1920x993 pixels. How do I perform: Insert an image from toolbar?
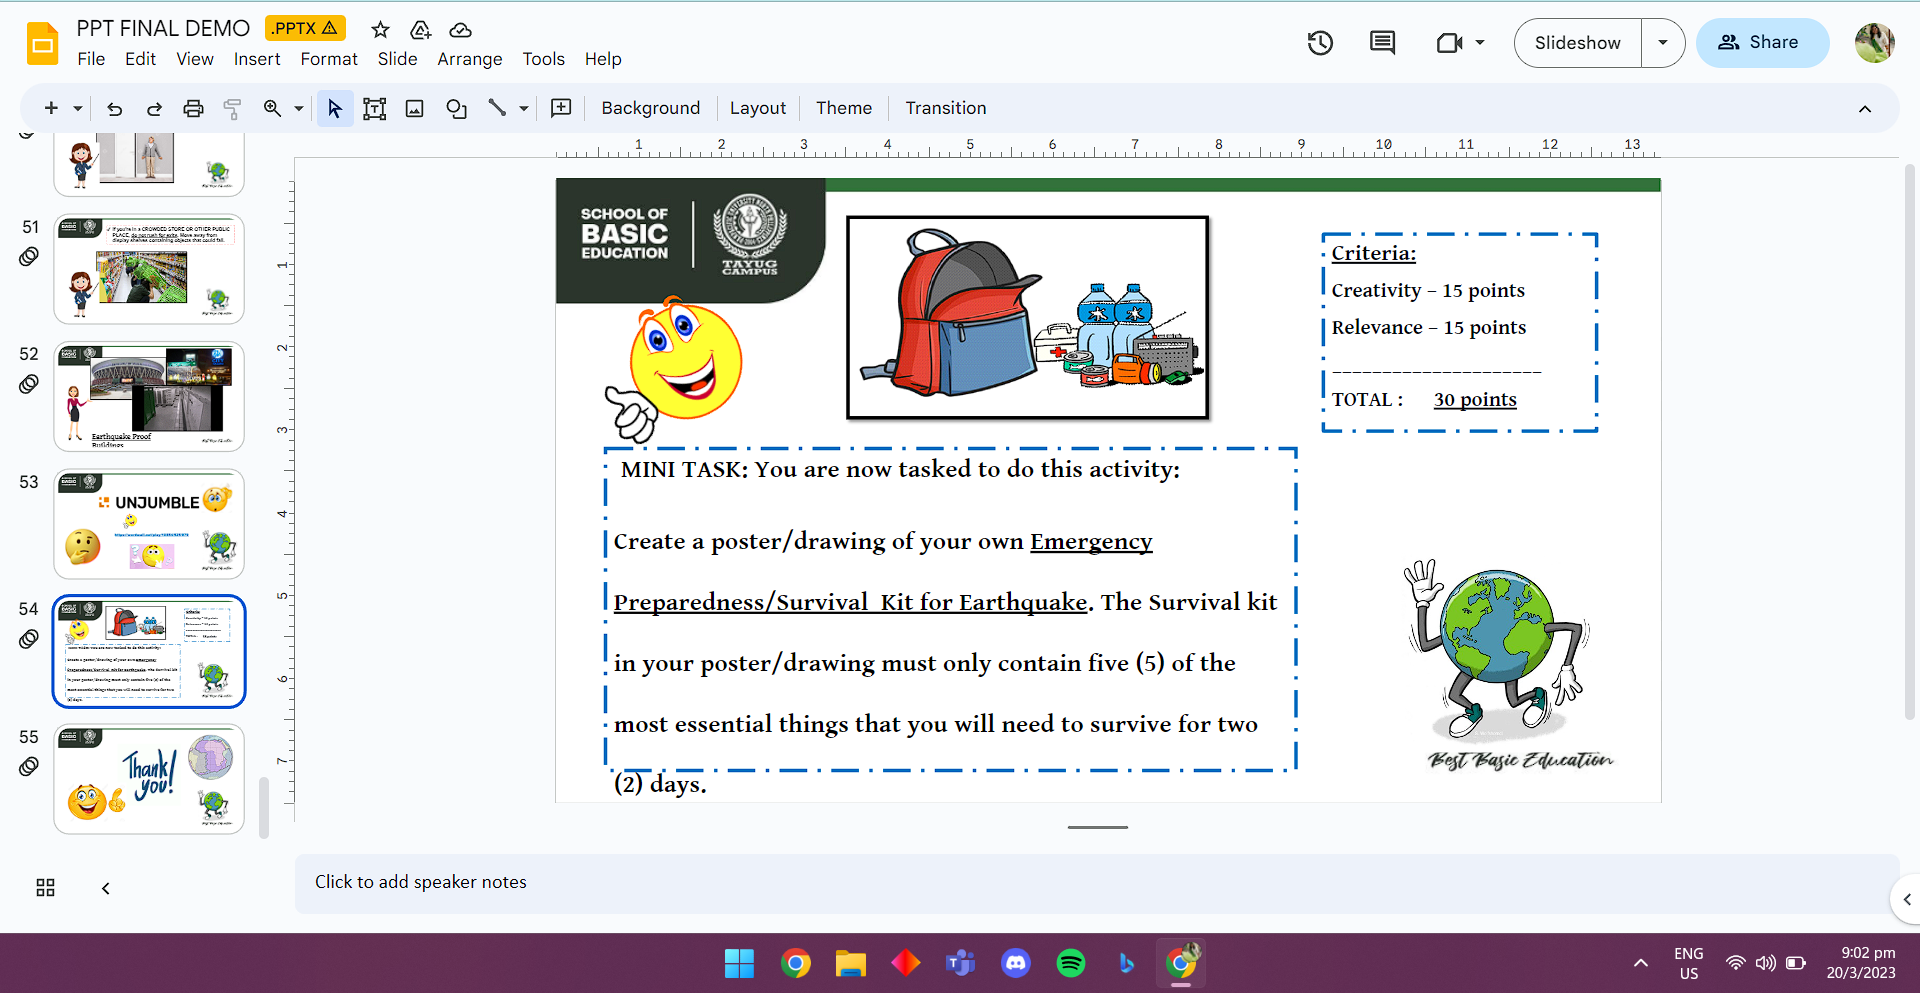[414, 108]
